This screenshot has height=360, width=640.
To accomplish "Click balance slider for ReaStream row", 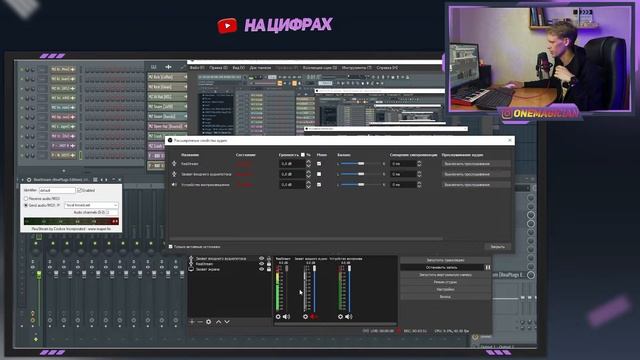I will [361, 164].
